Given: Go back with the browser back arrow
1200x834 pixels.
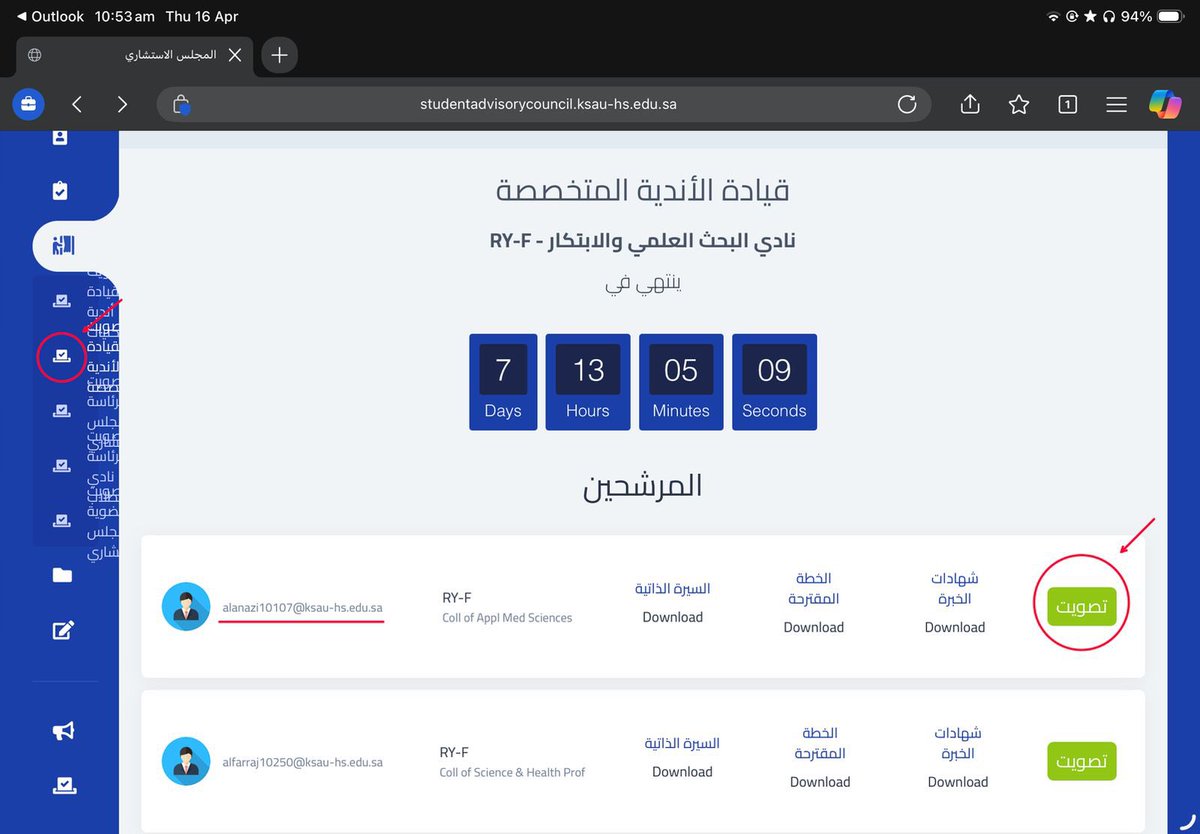Looking at the screenshot, I should [77, 104].
